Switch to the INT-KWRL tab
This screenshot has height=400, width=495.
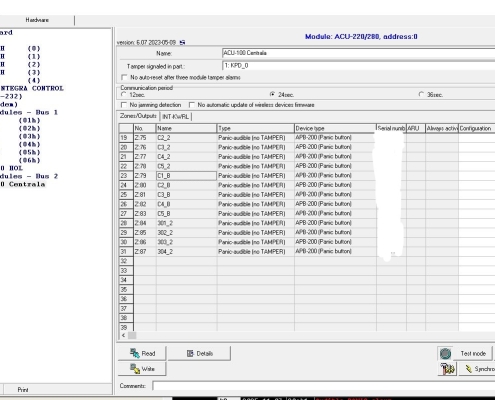176,117
